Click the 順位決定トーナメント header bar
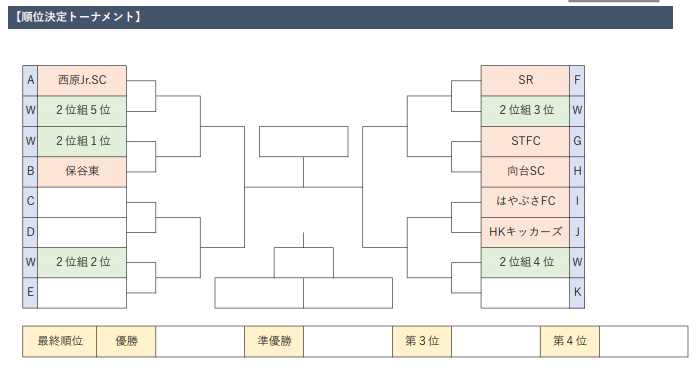Screen dimensions: 696x368 [340, 17]
